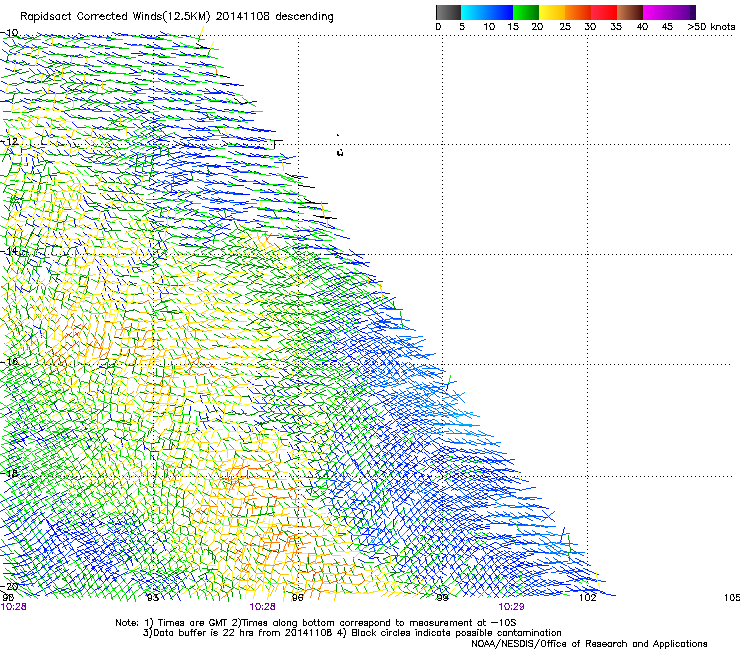The image size is (740, 650).
Task: Click the brown 35-40 knots legend segment
Action: coord(630,12)
